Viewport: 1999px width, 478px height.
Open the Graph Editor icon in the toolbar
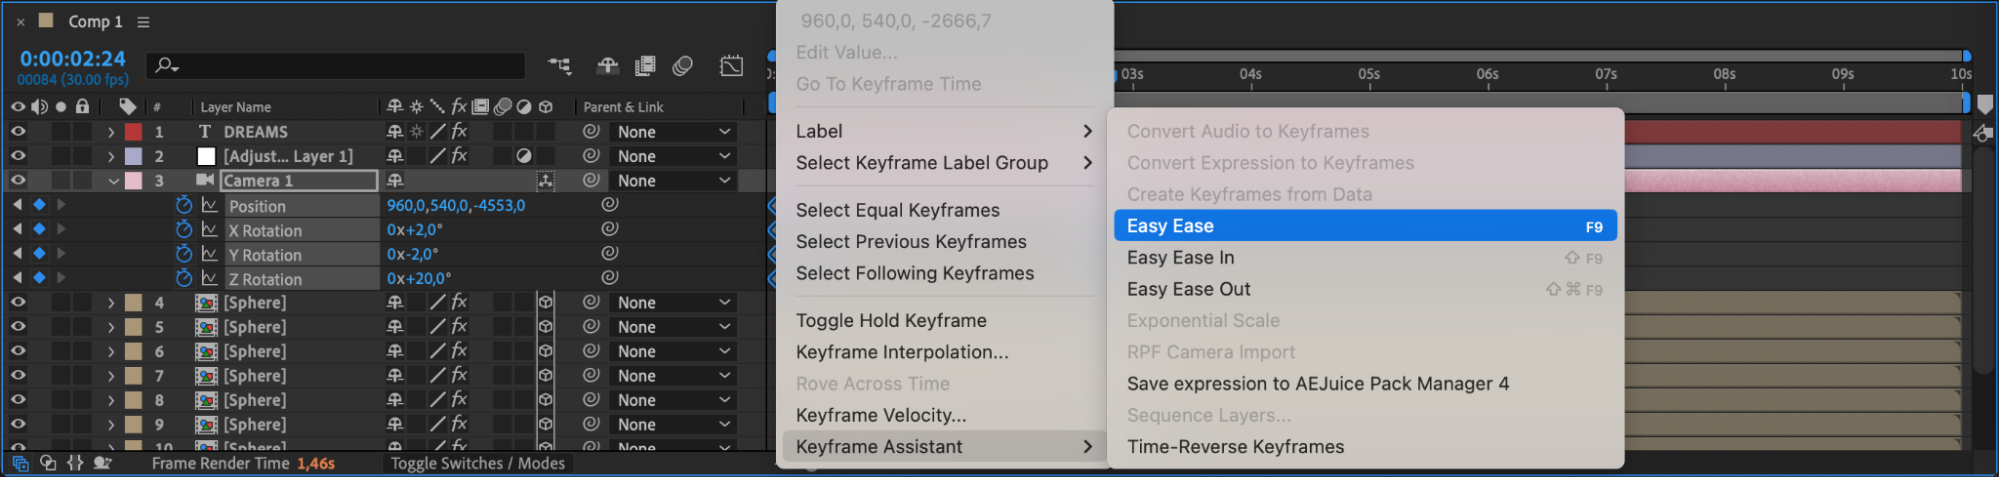click(x=732, y=66)
